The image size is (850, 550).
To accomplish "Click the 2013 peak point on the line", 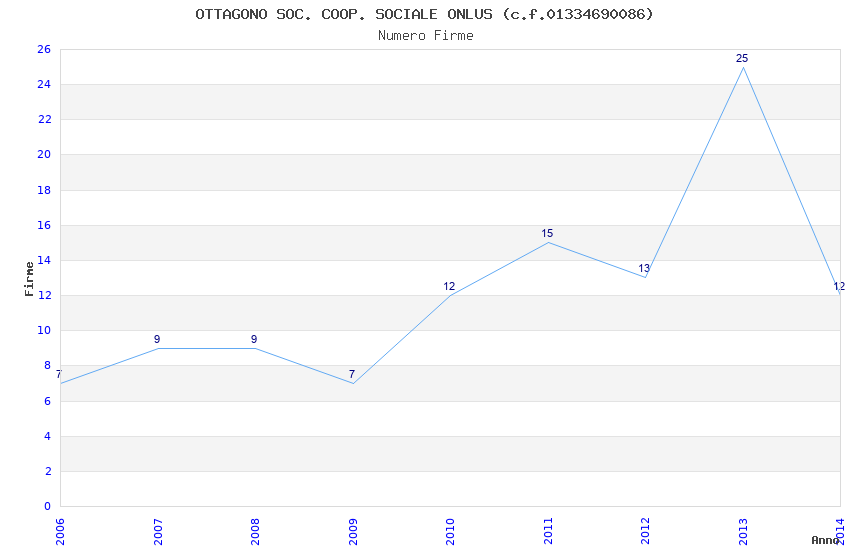I will click(x=743, y=67).
